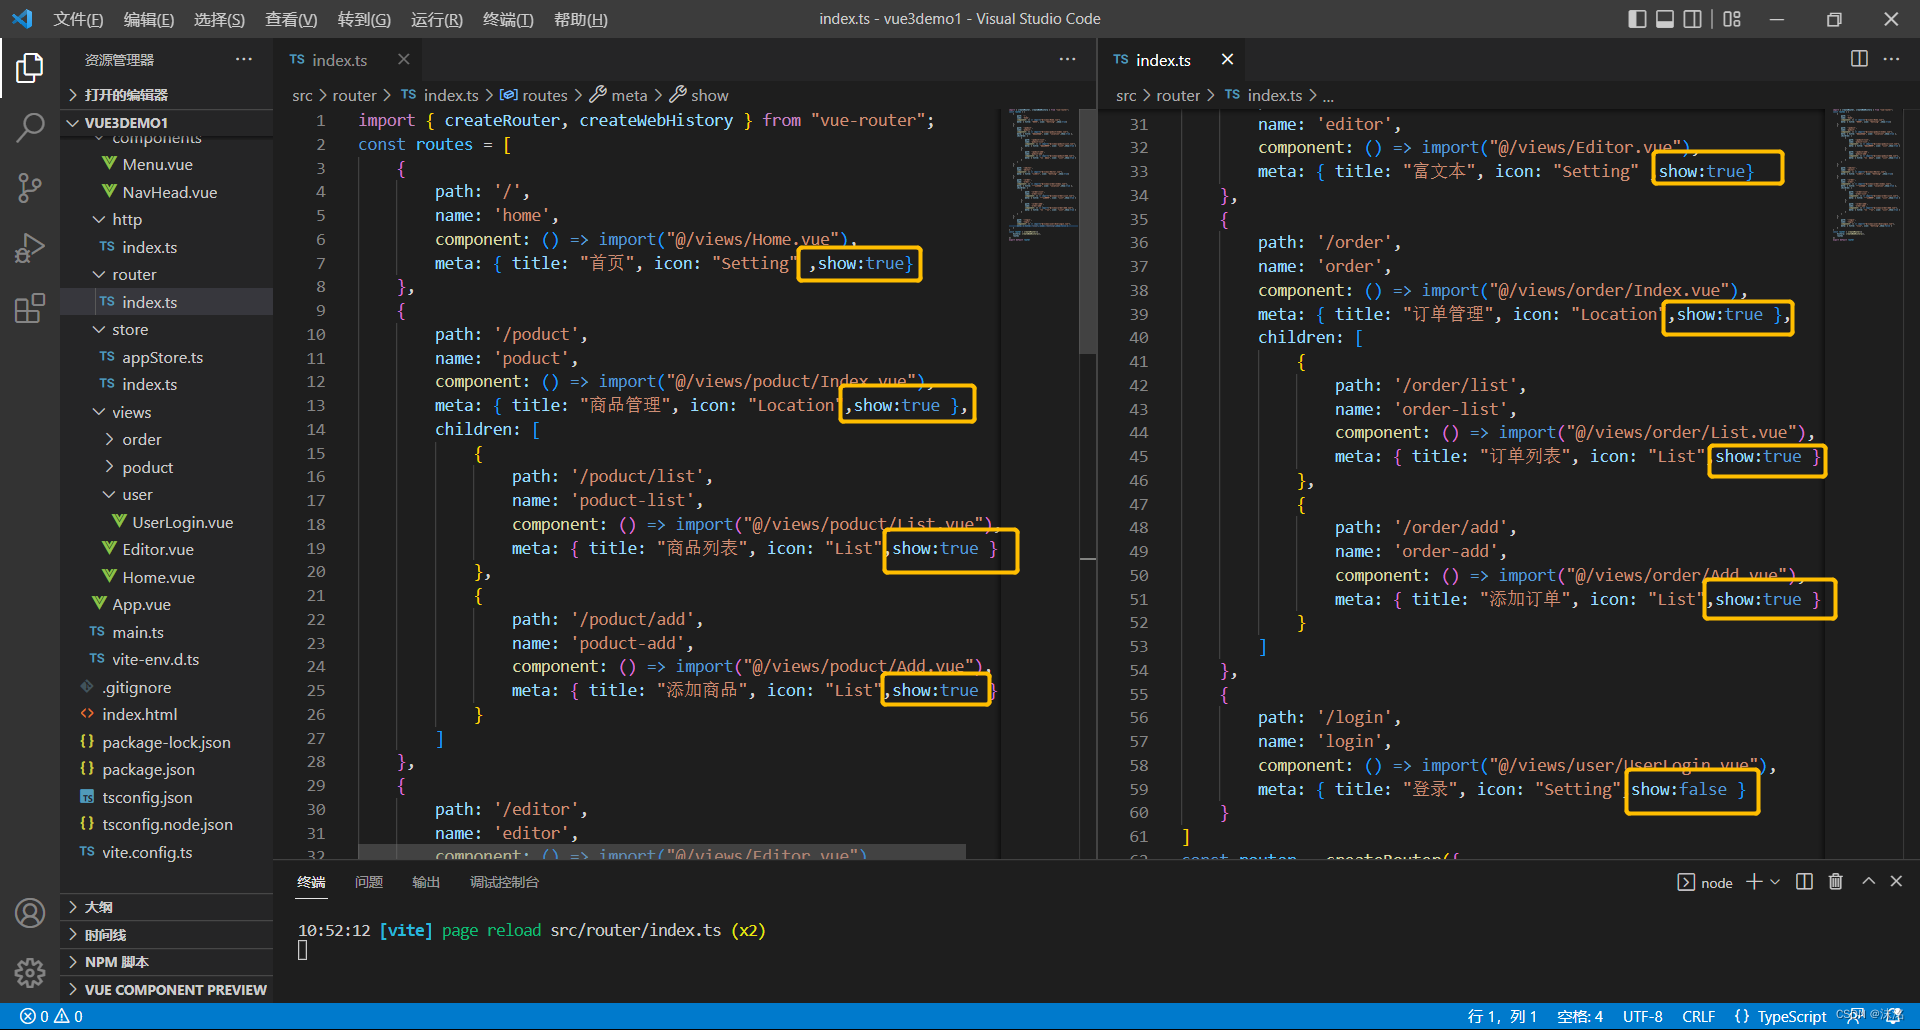This screenshot has height=1030, width=1920.
Task: Open the Manage gear settings icon
Action: pos(30,972)
